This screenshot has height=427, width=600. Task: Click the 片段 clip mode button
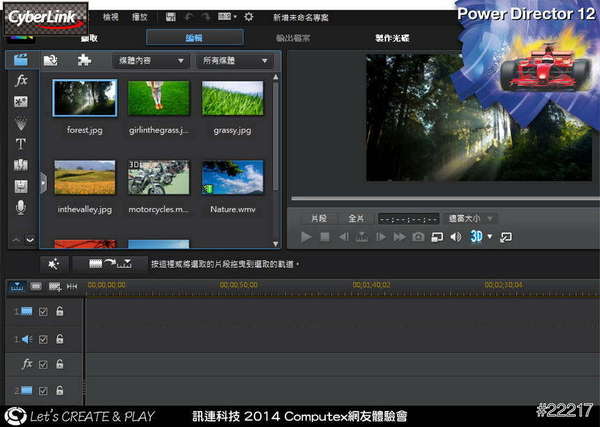click(x=319, y=217)
